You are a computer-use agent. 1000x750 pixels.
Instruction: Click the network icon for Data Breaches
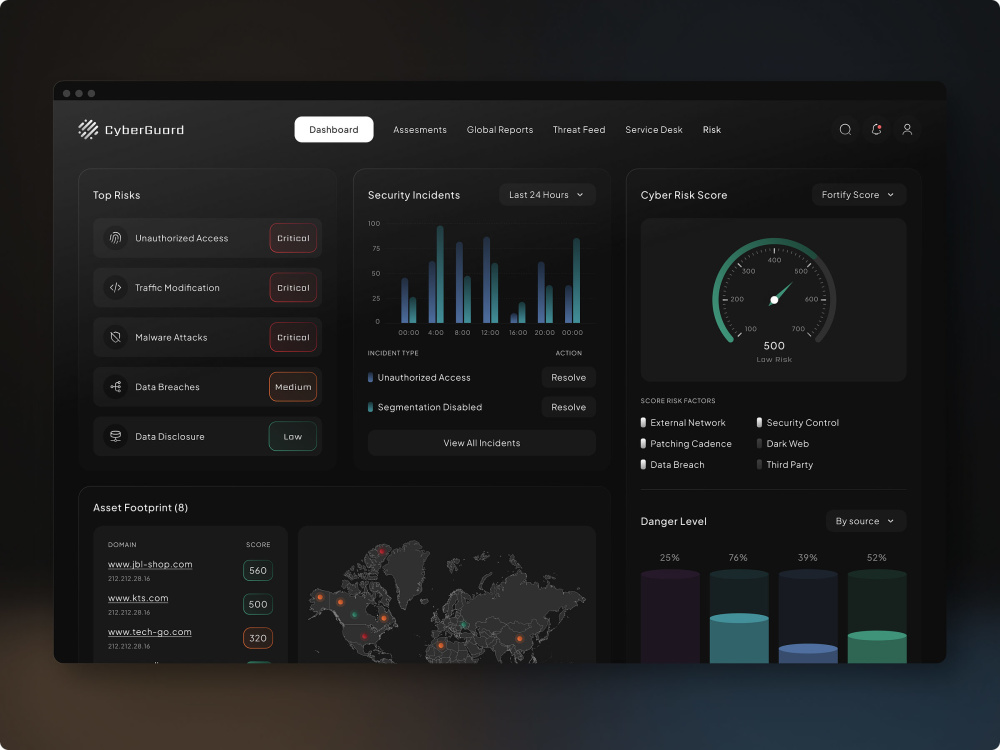pyautogui.click(x=115, y=386)
